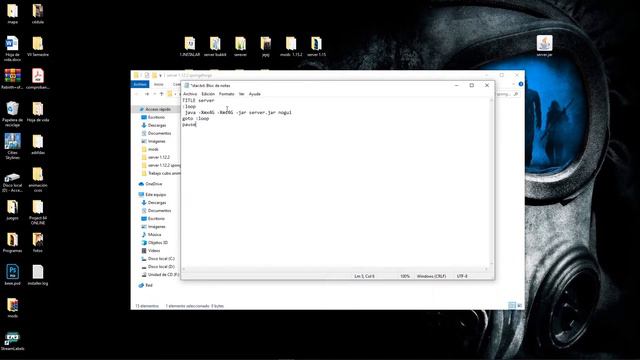Click the Notepad horizontal scrollbar left arrow
This screenshot has height=360, width=640.
[184, 269]
